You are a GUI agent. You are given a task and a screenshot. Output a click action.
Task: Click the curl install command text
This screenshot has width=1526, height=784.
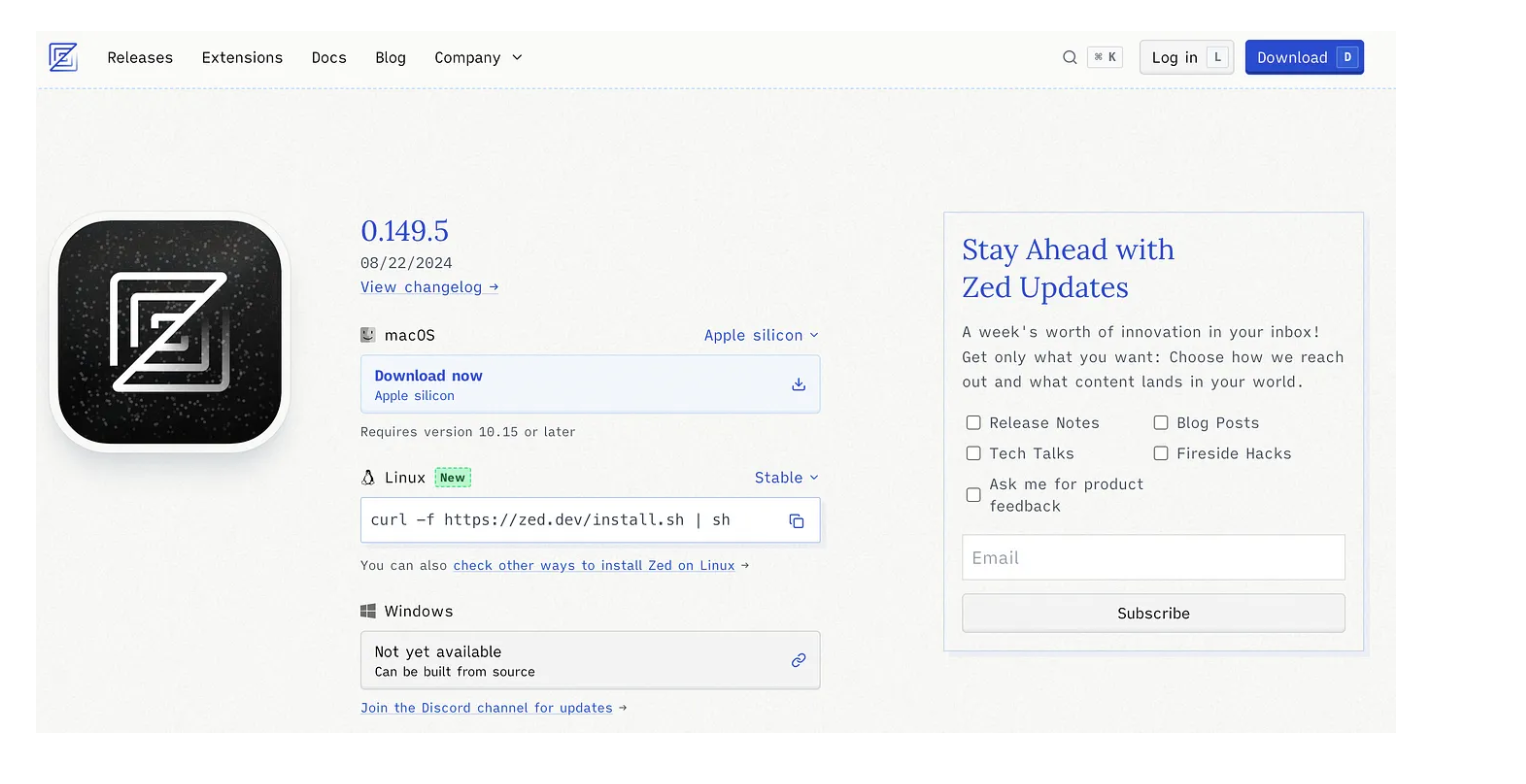click(550, 520)
